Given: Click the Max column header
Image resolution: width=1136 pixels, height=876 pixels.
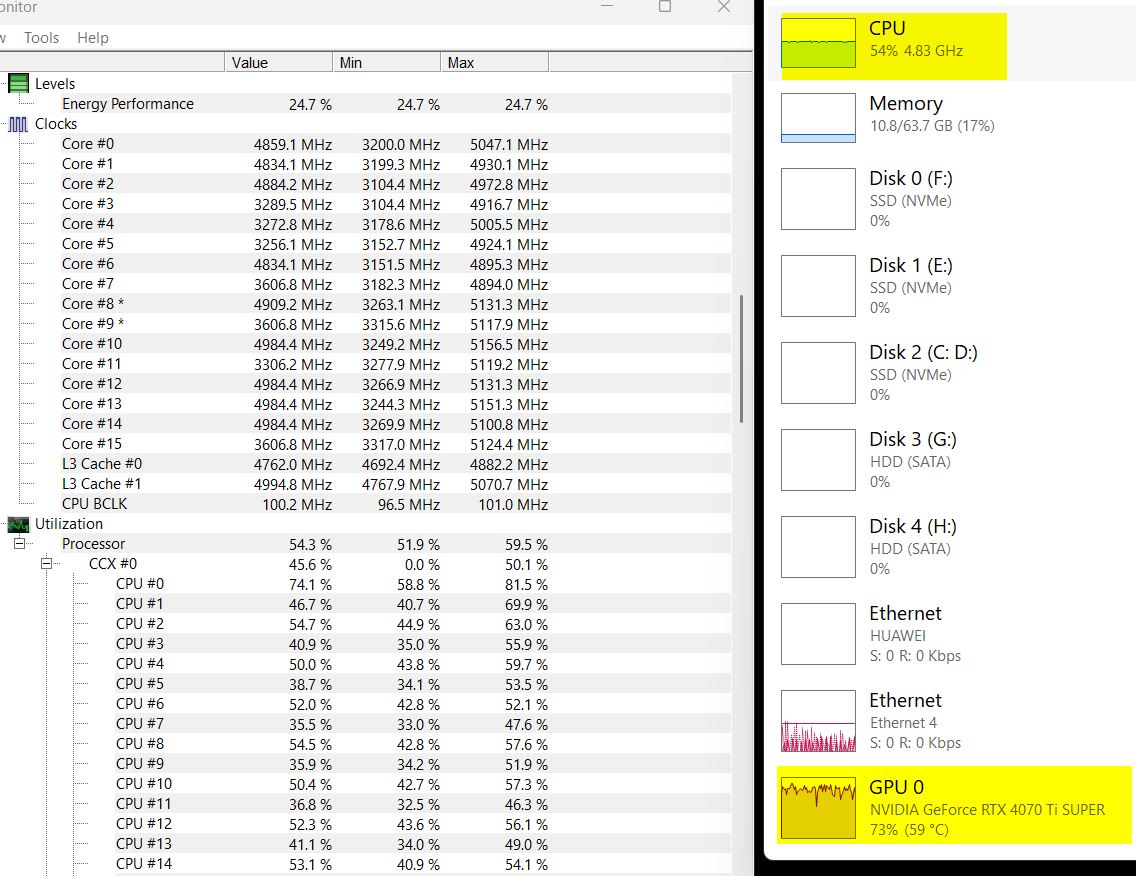Looking at the screenshot, I should pyautogui.click(x=494, y=63).
